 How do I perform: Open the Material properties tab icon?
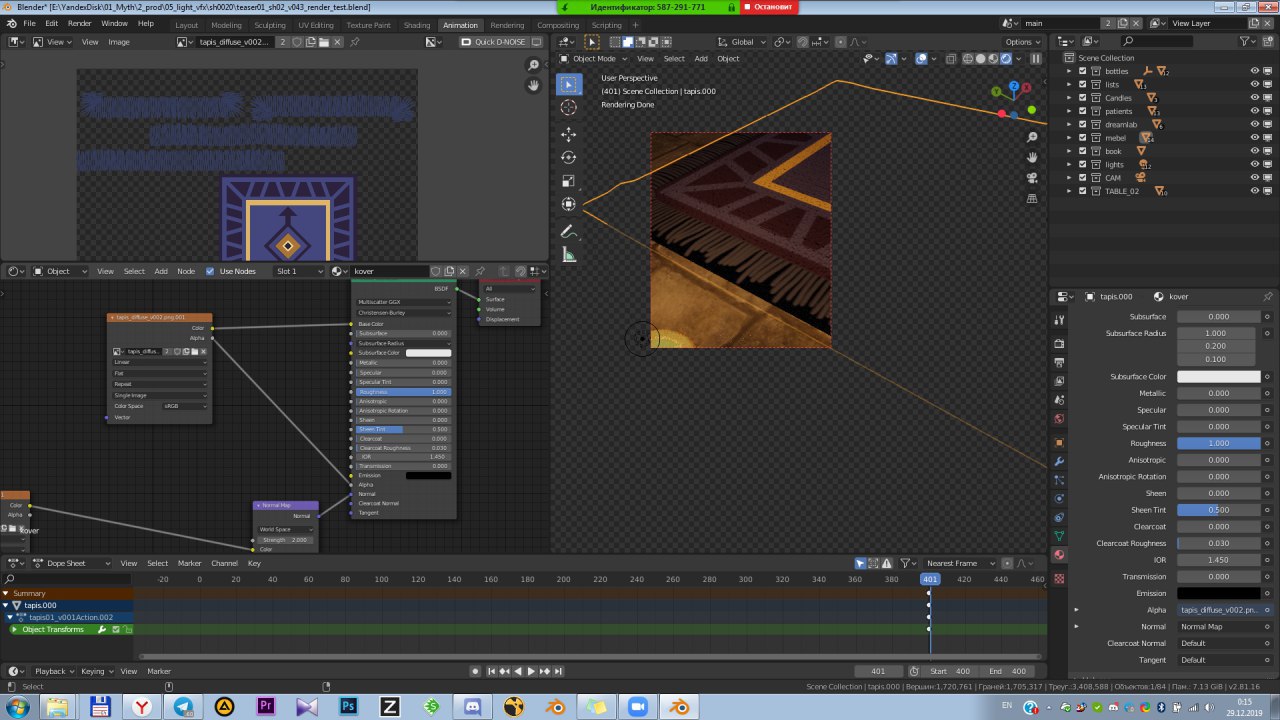click(x=1059, y=555)
